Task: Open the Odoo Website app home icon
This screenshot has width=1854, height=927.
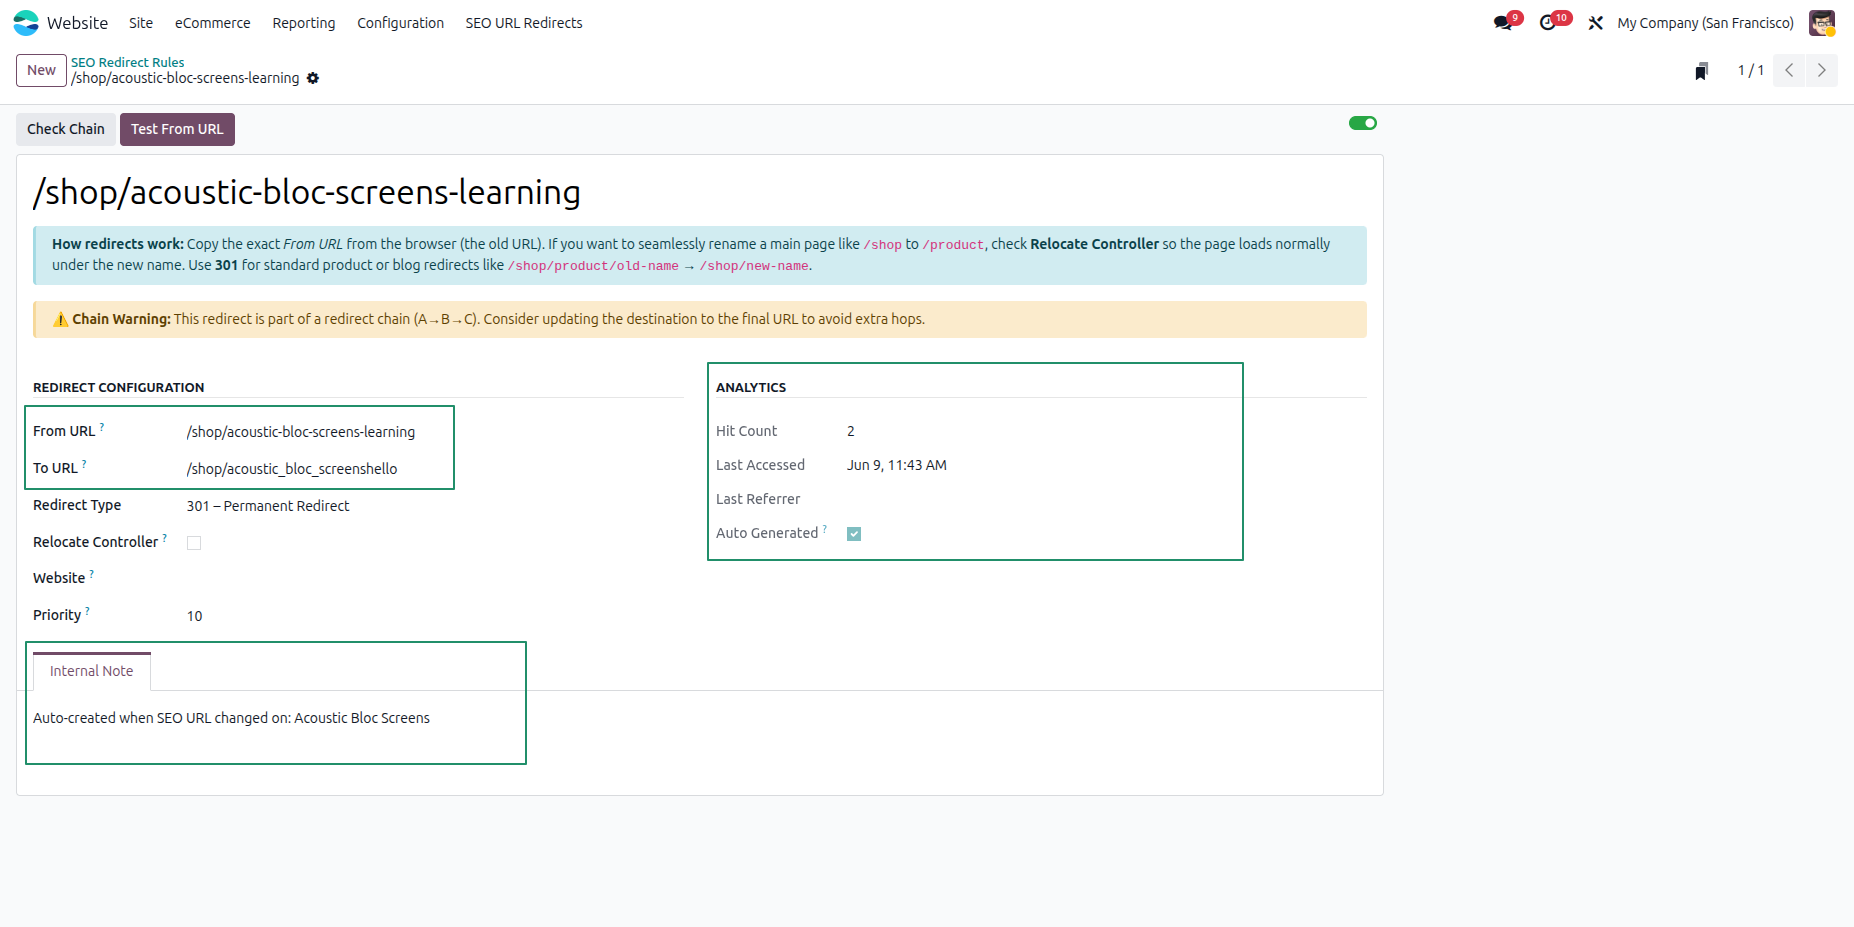Action: pyautogui.click(x=26, y=23)
